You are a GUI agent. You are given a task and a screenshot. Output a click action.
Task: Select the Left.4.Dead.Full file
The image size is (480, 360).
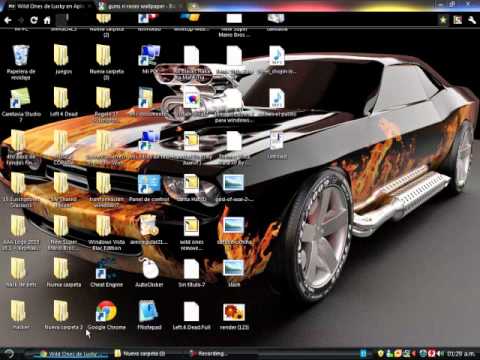(x=191, y=315)
